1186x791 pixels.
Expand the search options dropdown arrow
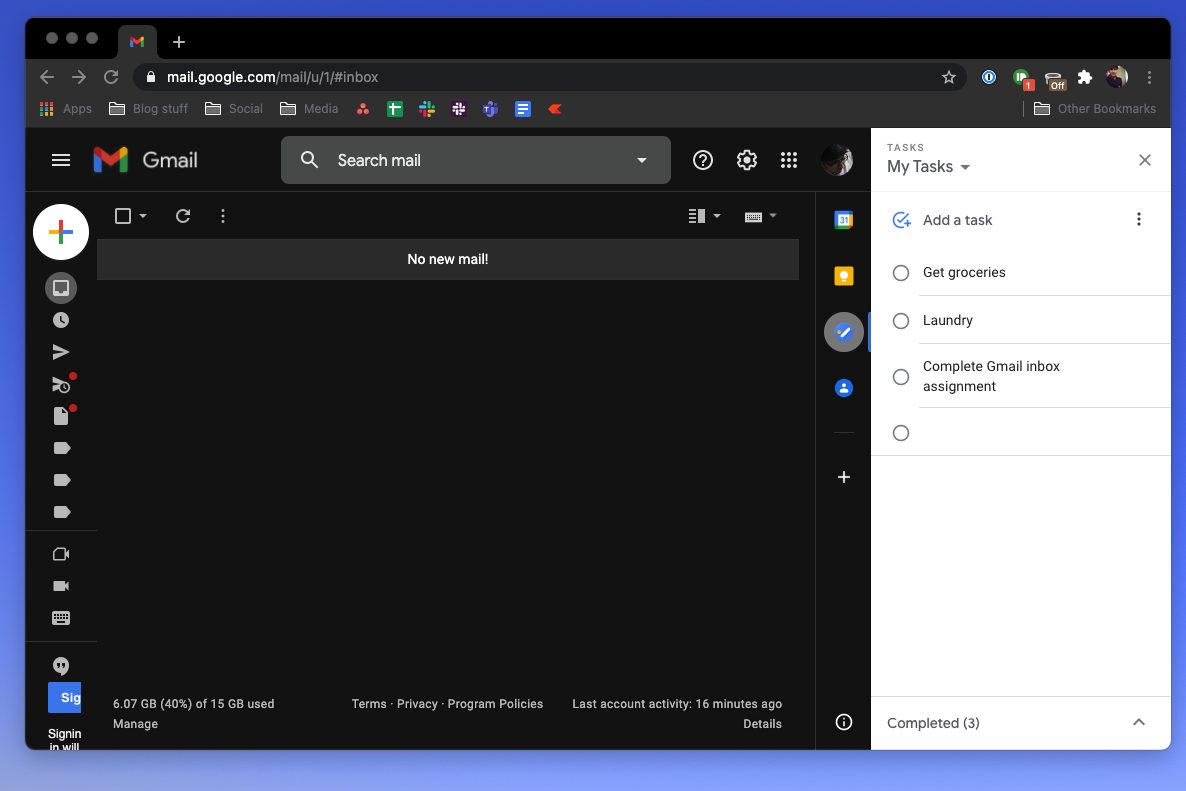(641, 160)
